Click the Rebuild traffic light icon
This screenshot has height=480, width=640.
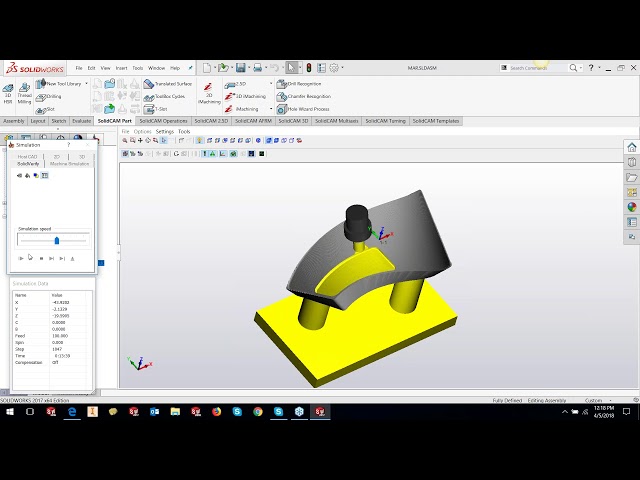(x=309, y=68)
